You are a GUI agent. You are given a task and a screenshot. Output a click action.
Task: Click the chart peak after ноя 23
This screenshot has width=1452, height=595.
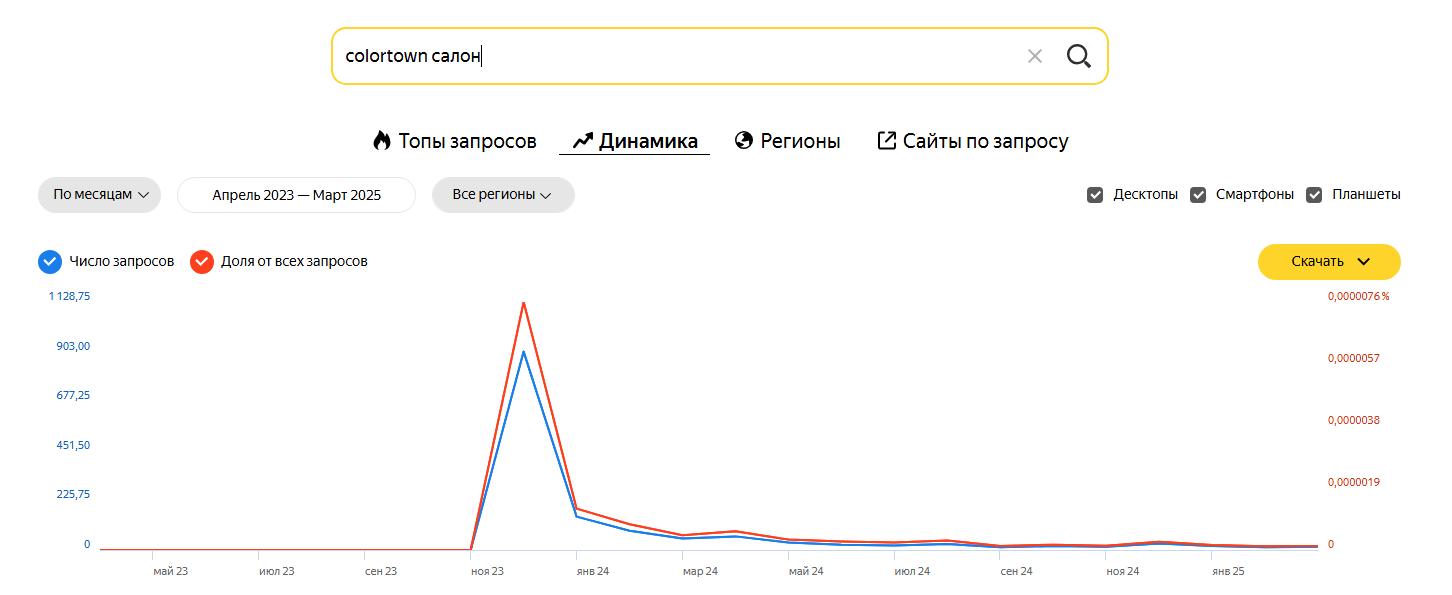tap(523, 303)
